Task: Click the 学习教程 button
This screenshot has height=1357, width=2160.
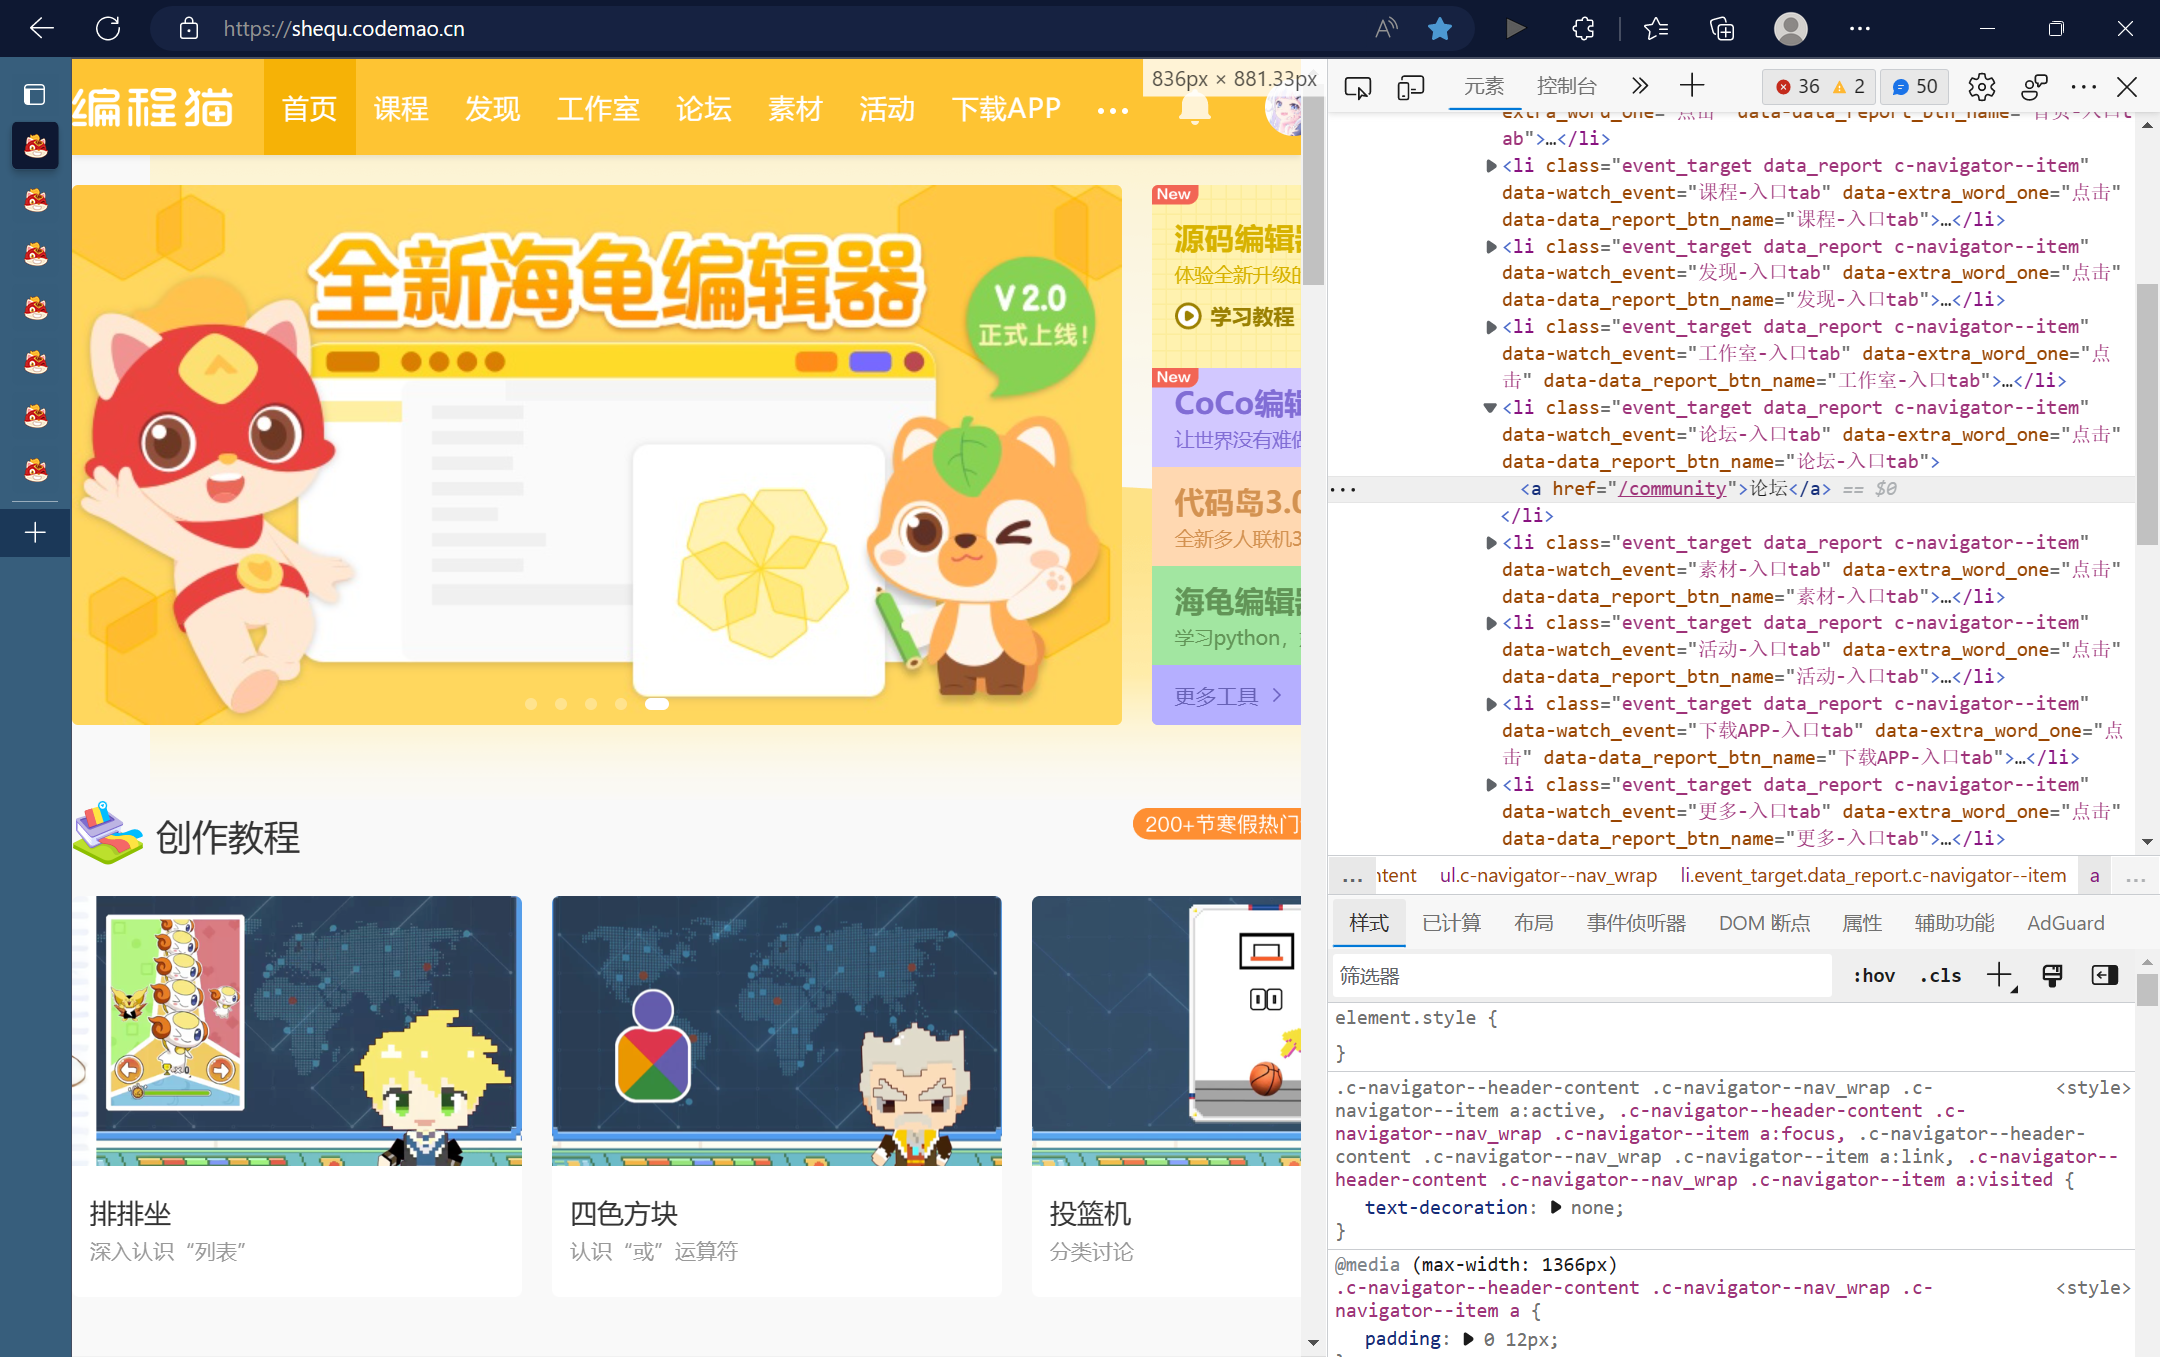Action: [1235, 317]
